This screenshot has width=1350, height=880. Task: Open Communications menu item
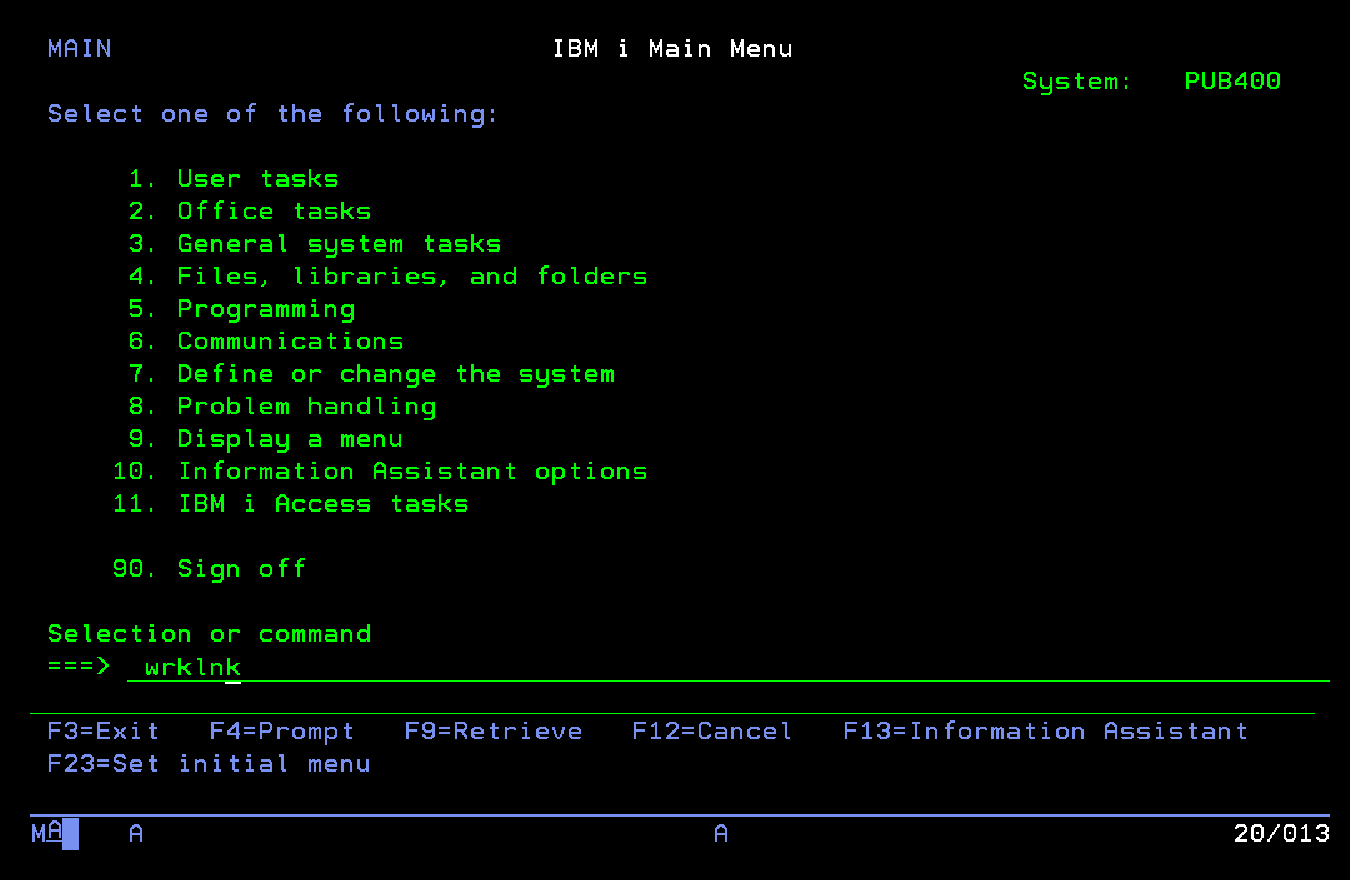click(x=290, y=341)
